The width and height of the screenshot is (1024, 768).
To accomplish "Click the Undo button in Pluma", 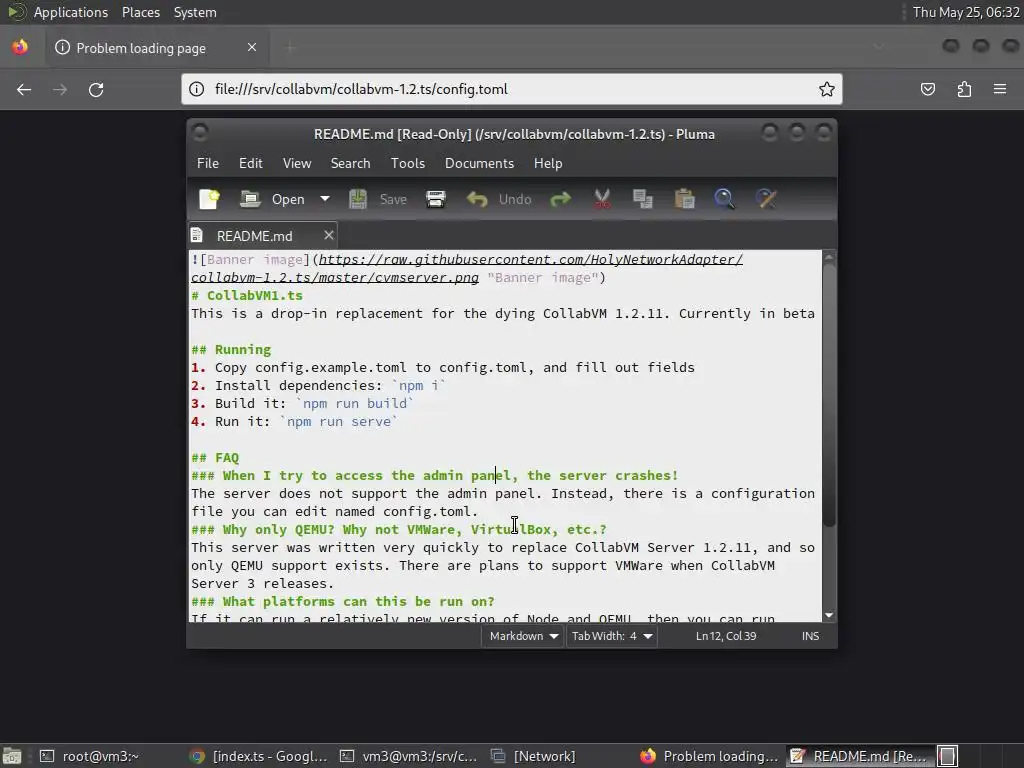I will (x=499, y=199).
